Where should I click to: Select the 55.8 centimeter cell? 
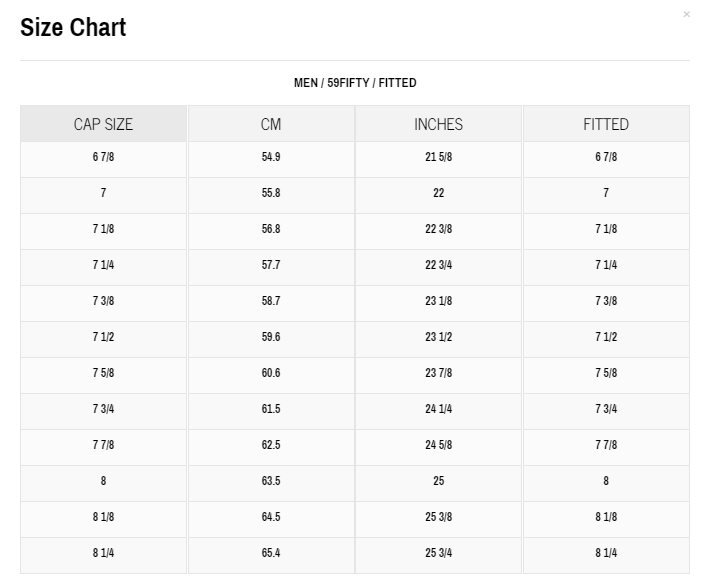click(x=271, y=193)
